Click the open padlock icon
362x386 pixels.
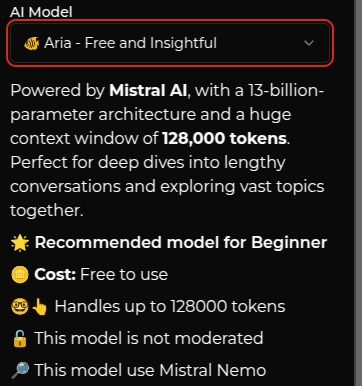point(20,338)
